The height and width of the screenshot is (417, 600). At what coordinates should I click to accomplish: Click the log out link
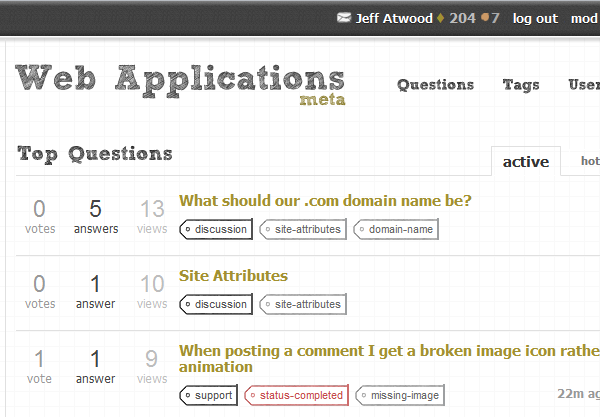coord(535,18)
